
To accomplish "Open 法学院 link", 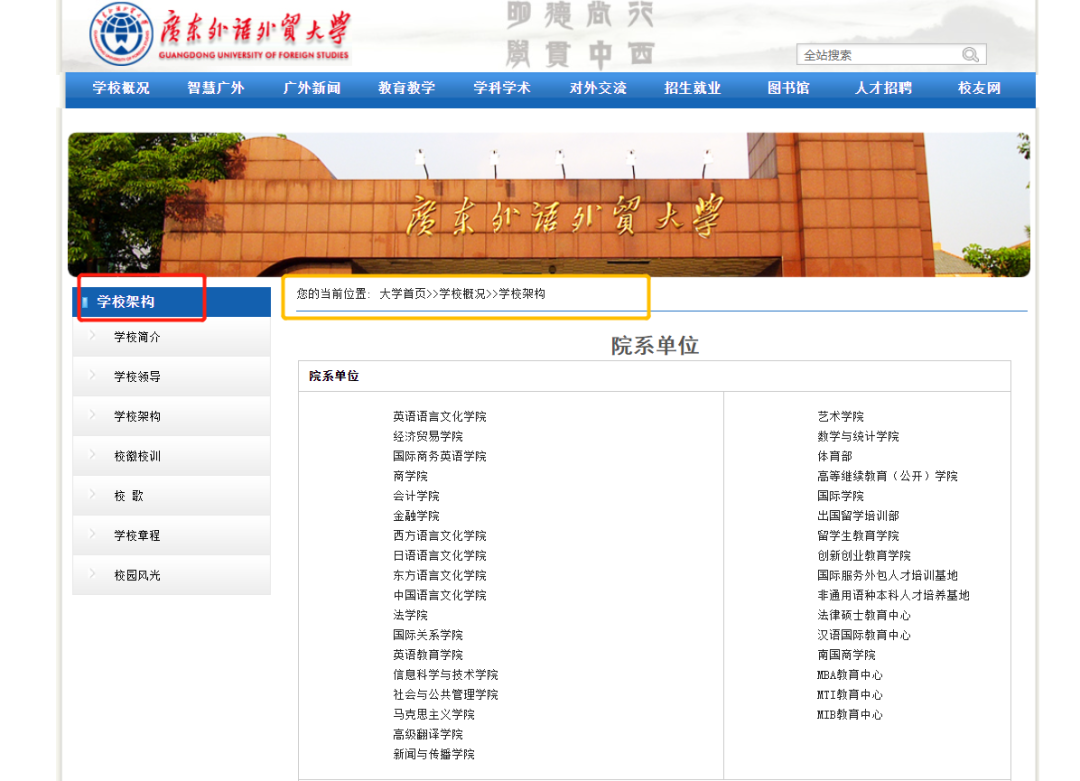I will [x=411, y=616].
